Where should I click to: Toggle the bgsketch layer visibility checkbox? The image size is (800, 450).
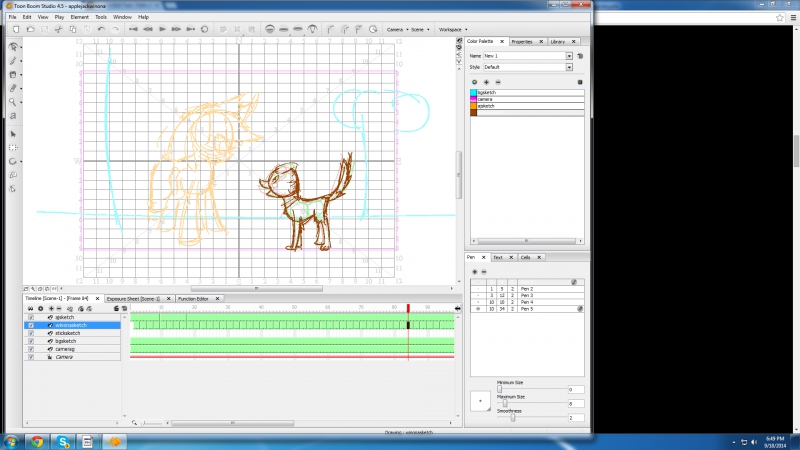click(x=31, y=340)
